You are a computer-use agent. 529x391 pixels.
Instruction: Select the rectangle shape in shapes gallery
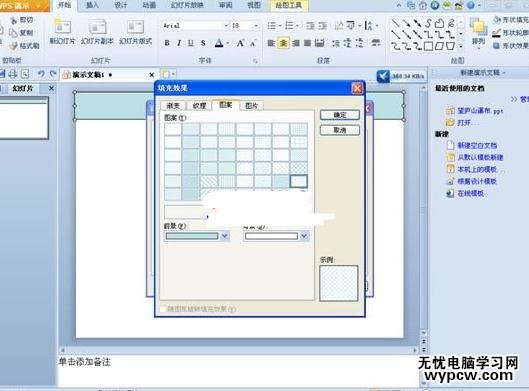pos(428,46)
